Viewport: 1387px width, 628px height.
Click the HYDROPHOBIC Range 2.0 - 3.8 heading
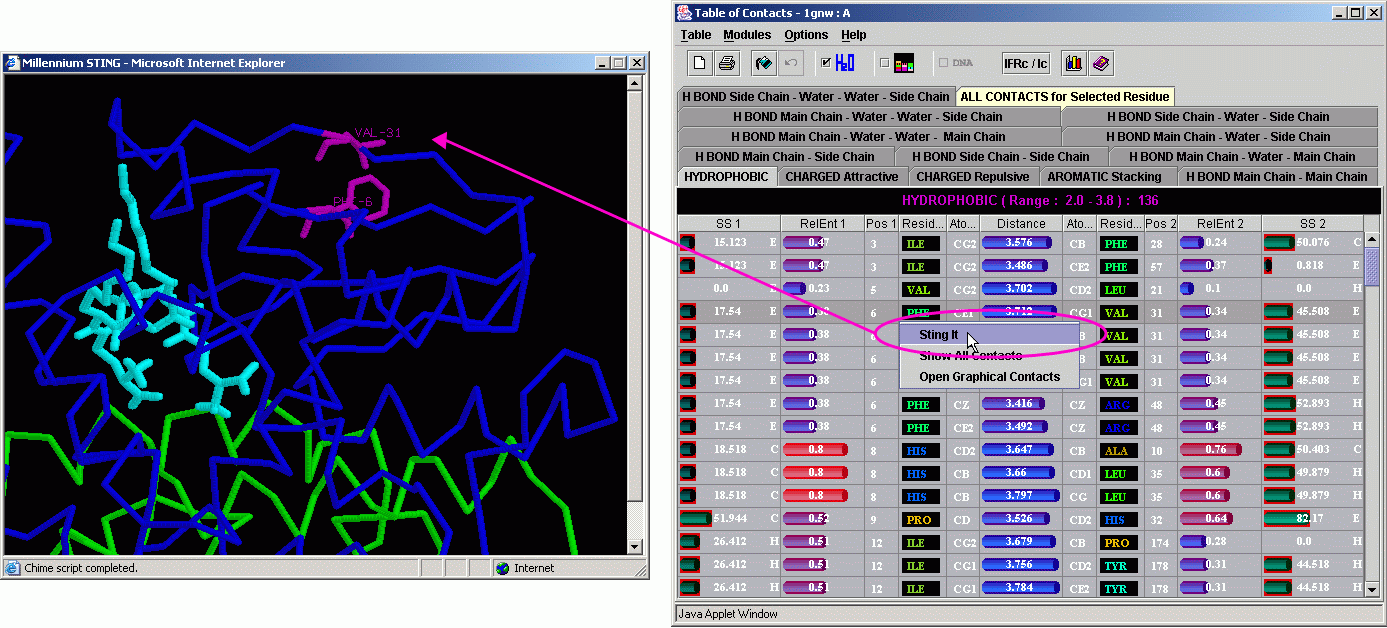(1030, 200)
